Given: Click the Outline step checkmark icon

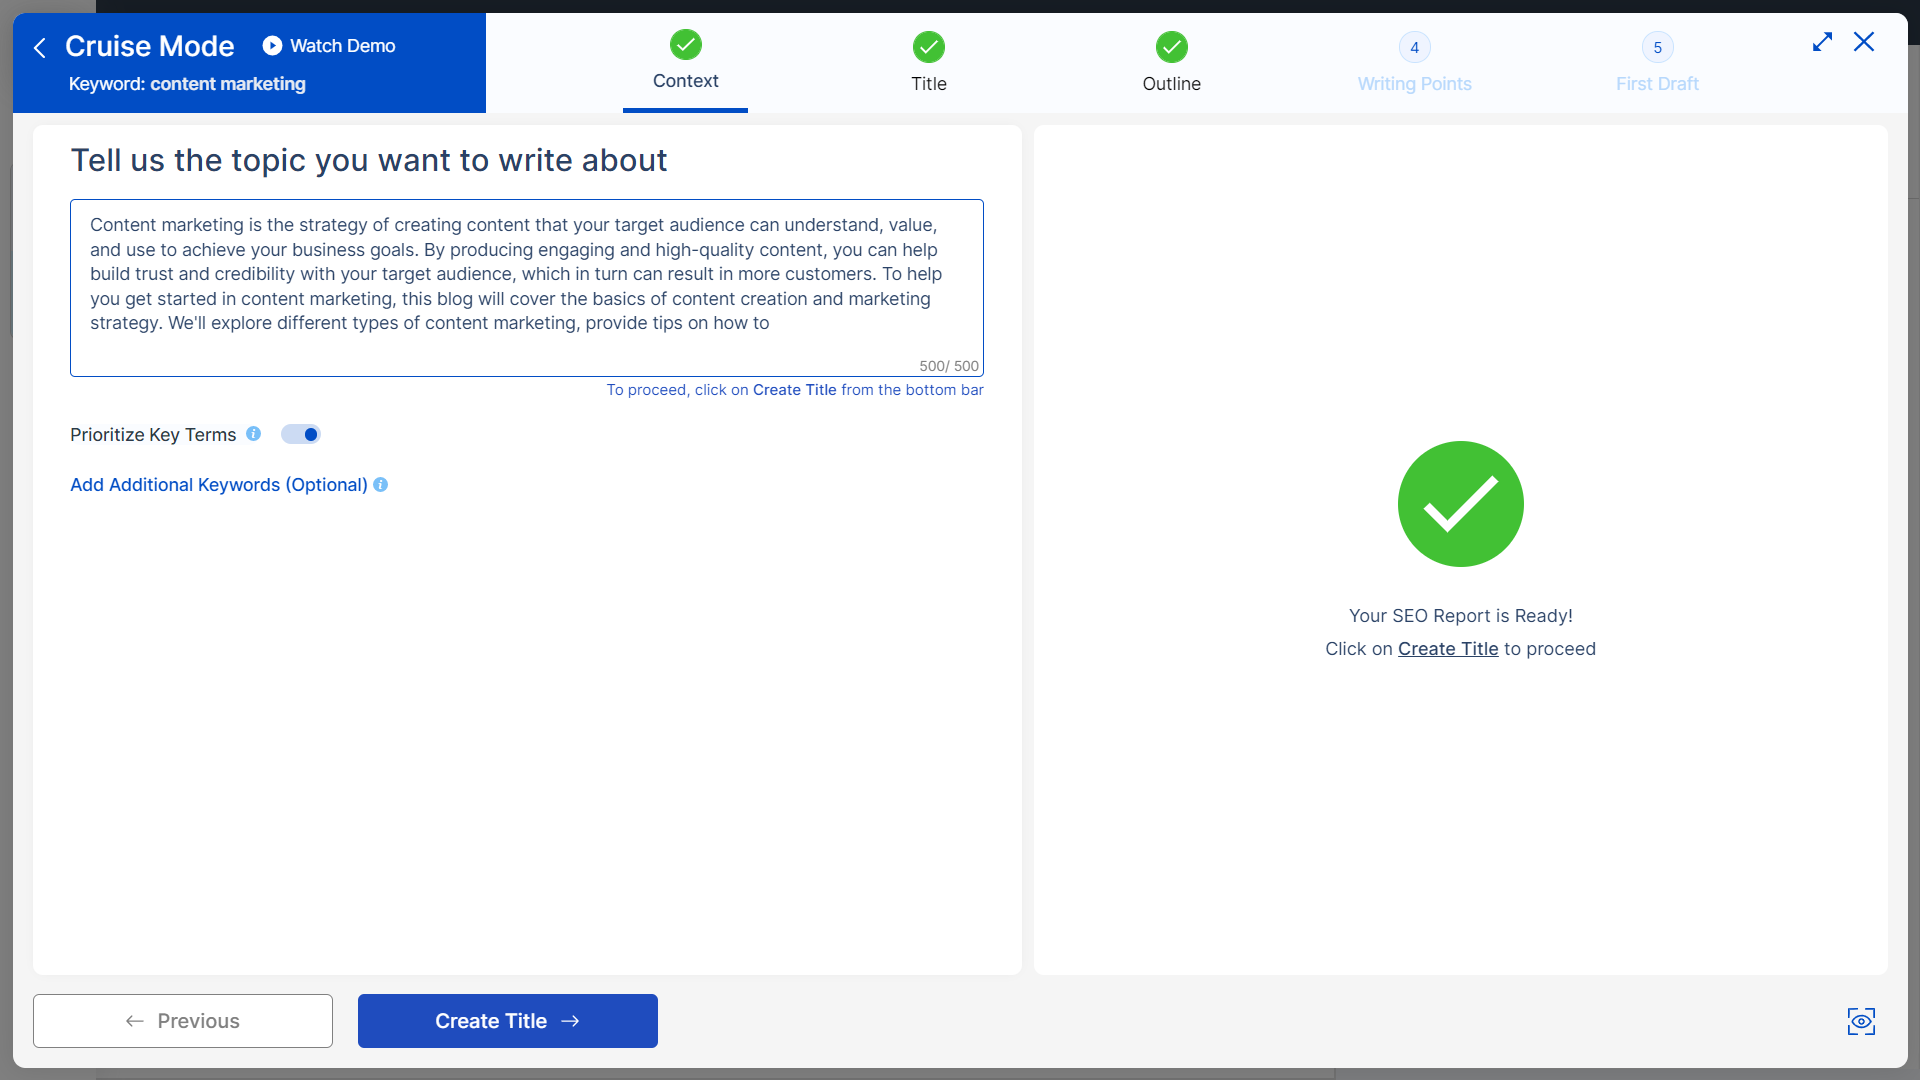Looking at the screenshot, I should pyautogui.click(x=1171, y=47).
